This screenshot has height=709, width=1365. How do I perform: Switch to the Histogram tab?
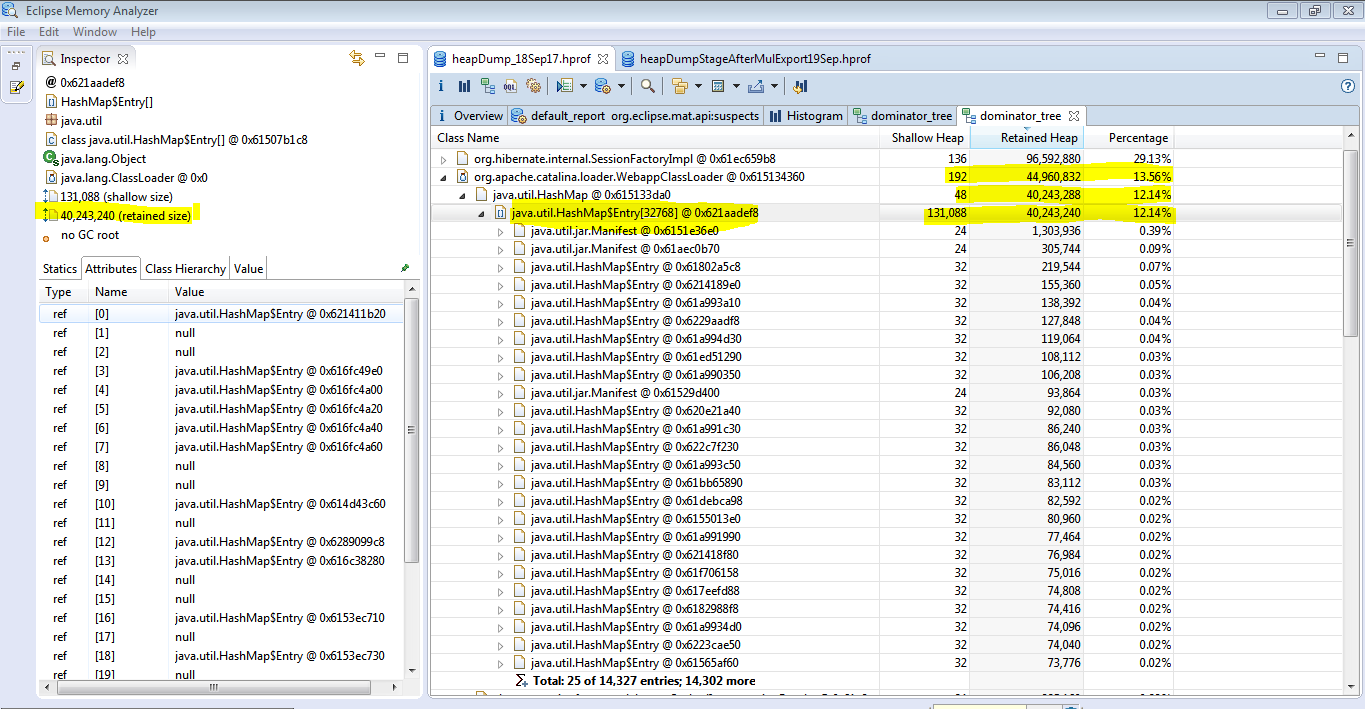point(806,116)
